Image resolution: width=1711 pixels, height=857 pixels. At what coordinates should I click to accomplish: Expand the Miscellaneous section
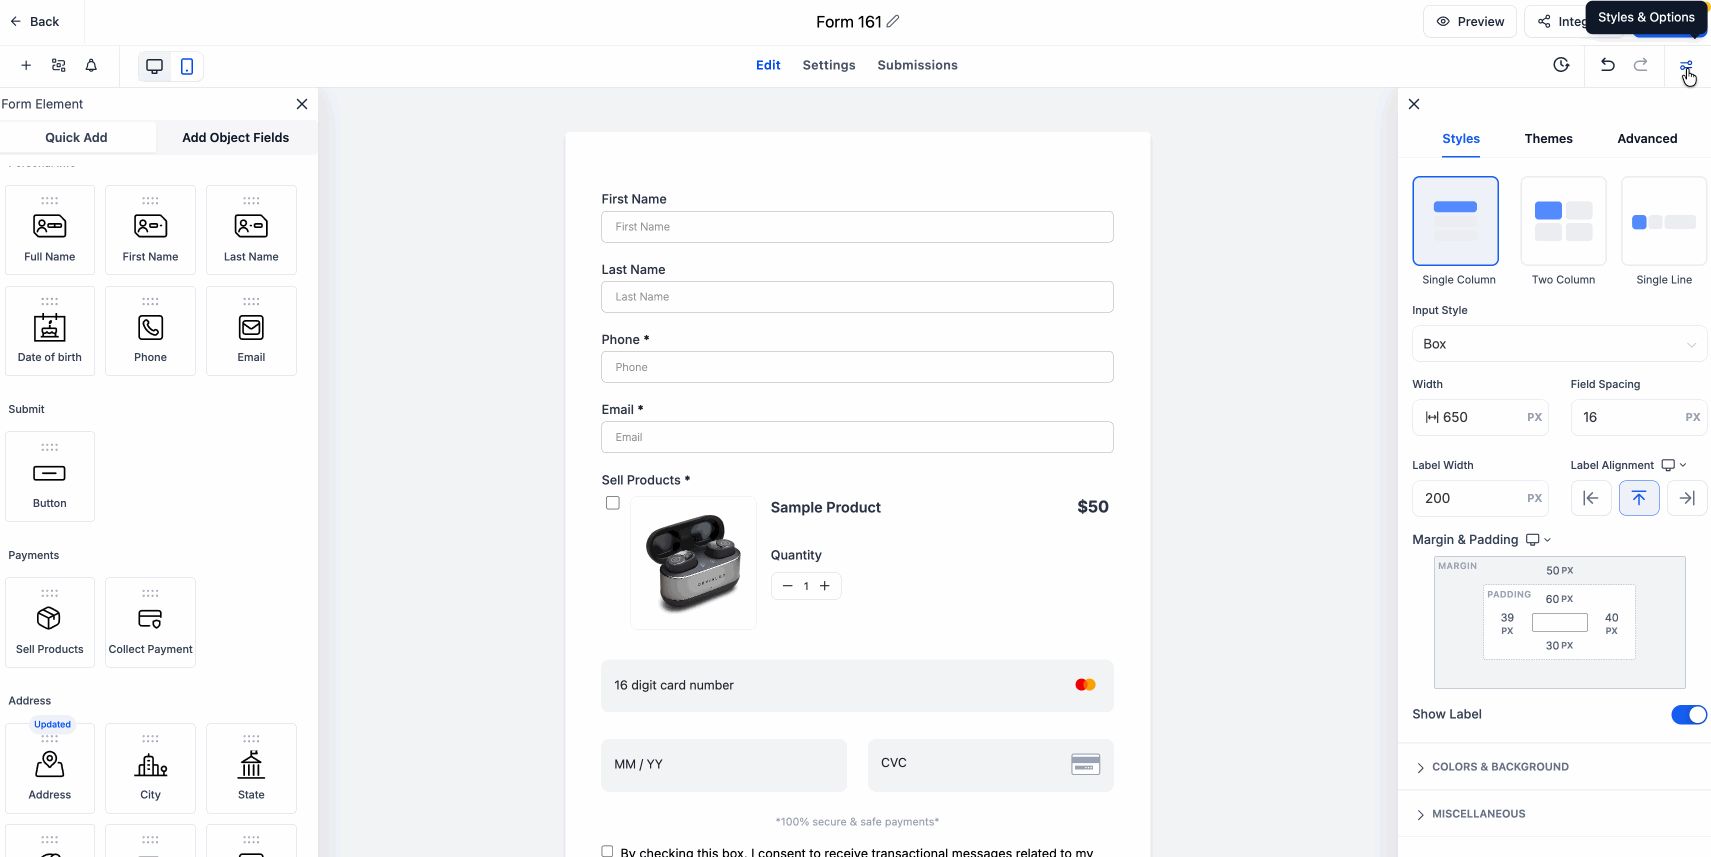(1478, 814)
